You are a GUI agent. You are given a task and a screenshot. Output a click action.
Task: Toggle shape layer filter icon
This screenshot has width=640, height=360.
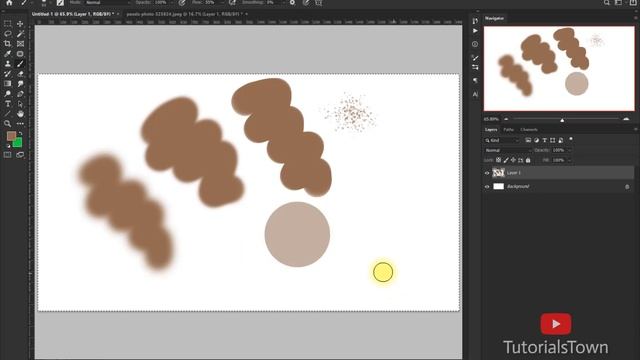[x=553, y=140]
